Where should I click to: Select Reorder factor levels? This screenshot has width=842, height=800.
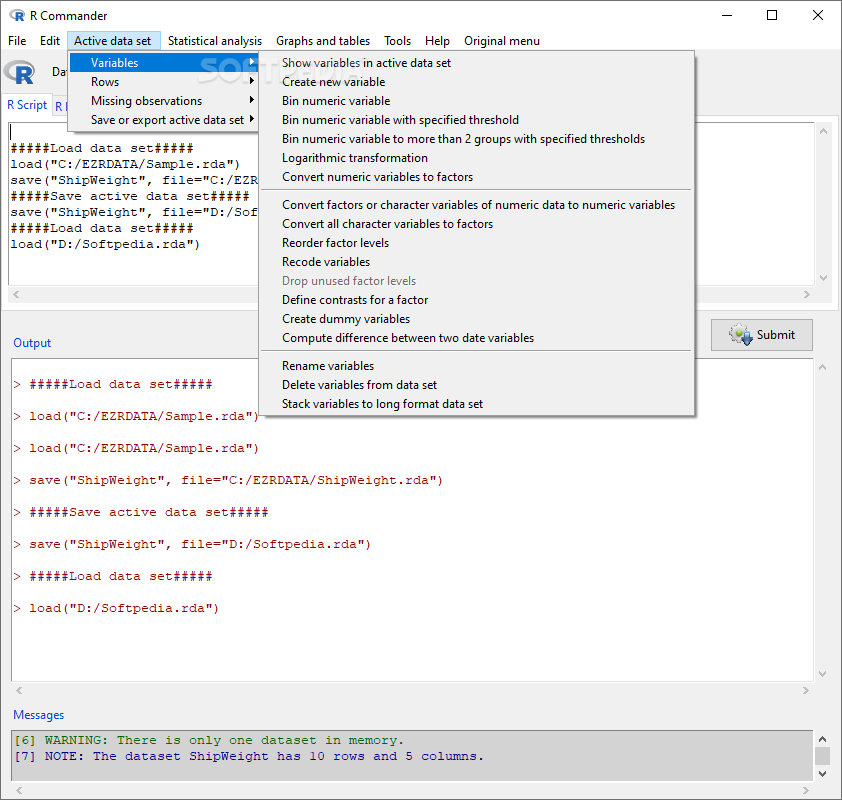477,243
